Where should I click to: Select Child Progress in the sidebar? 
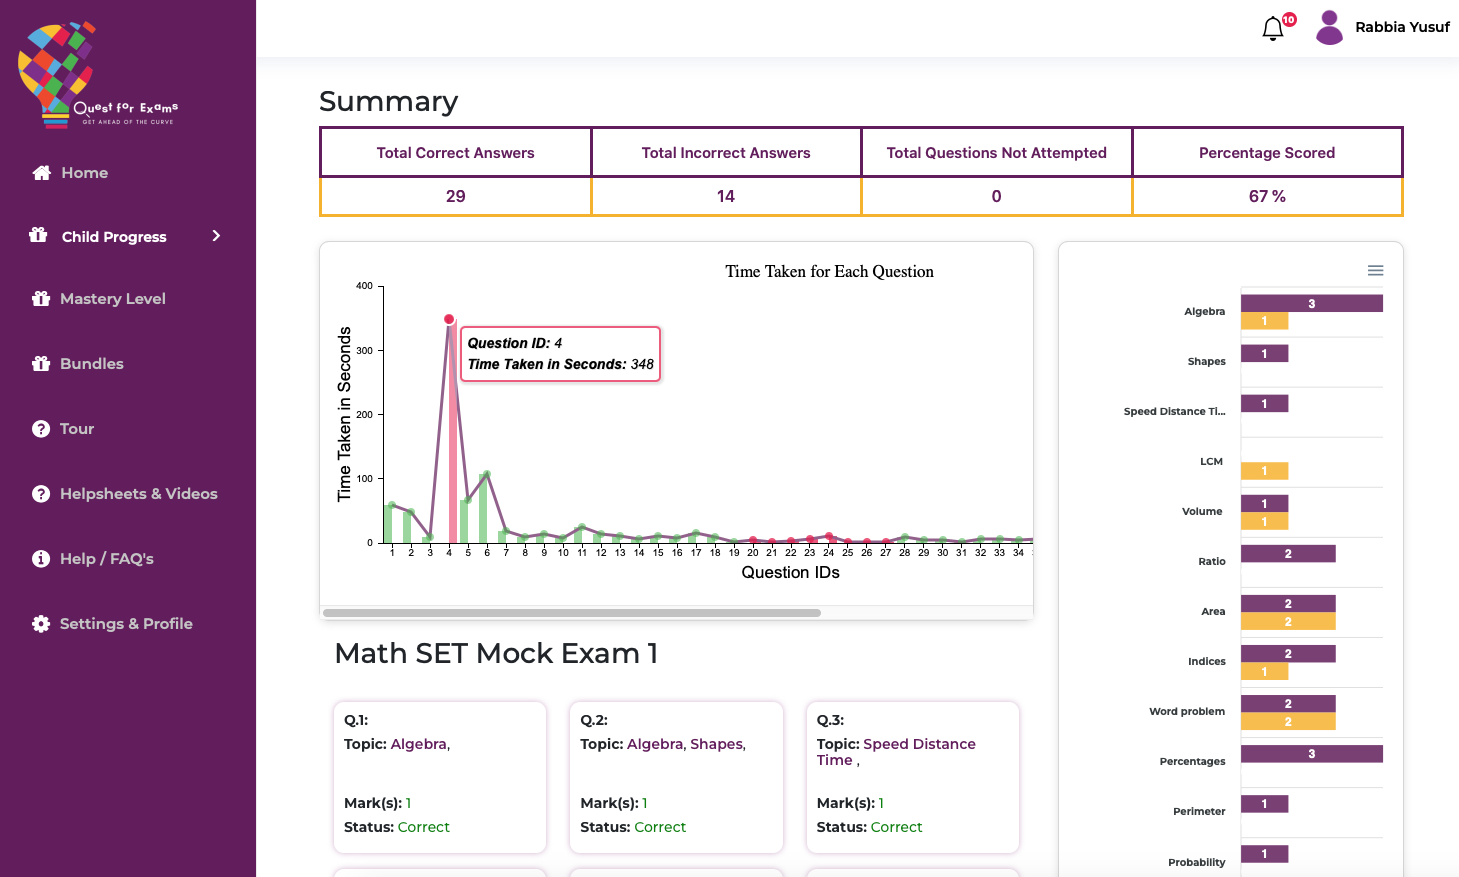pos(114,237)
